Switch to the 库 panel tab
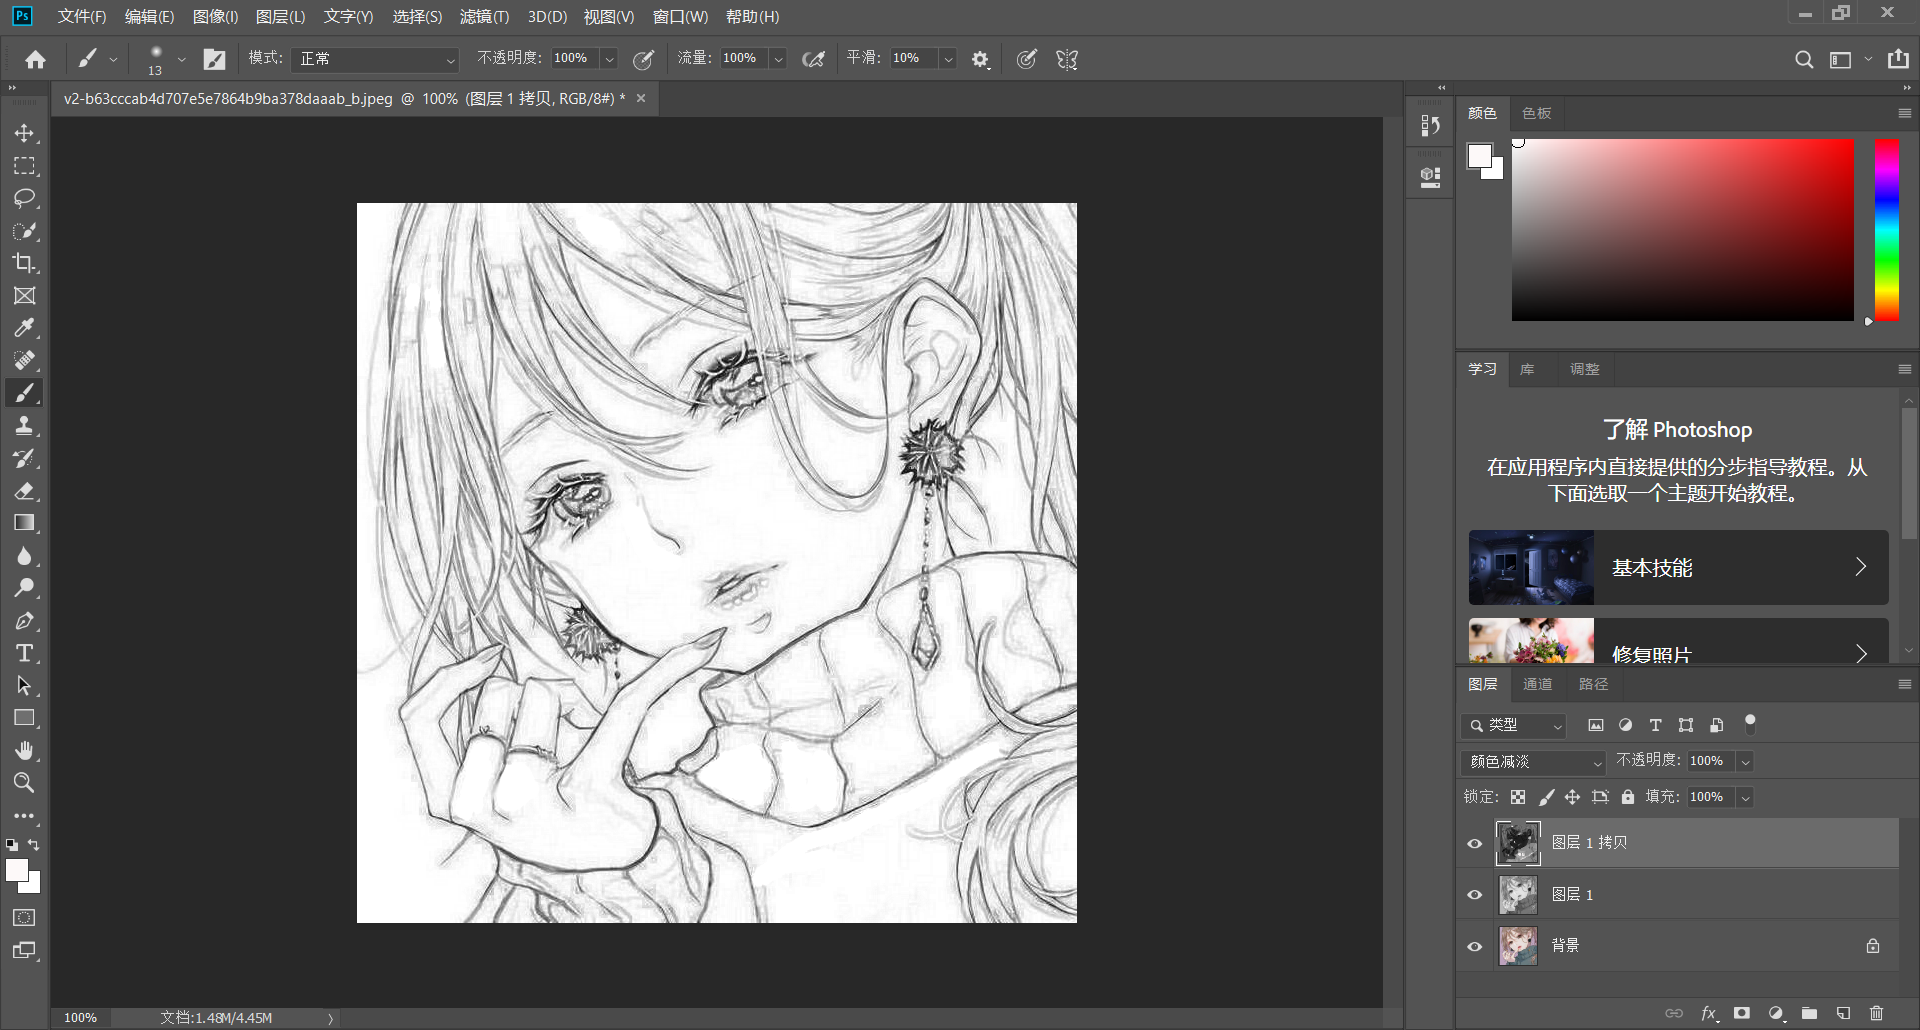The width and height of the screenshot is (1920, 1030). [1527, 369]
